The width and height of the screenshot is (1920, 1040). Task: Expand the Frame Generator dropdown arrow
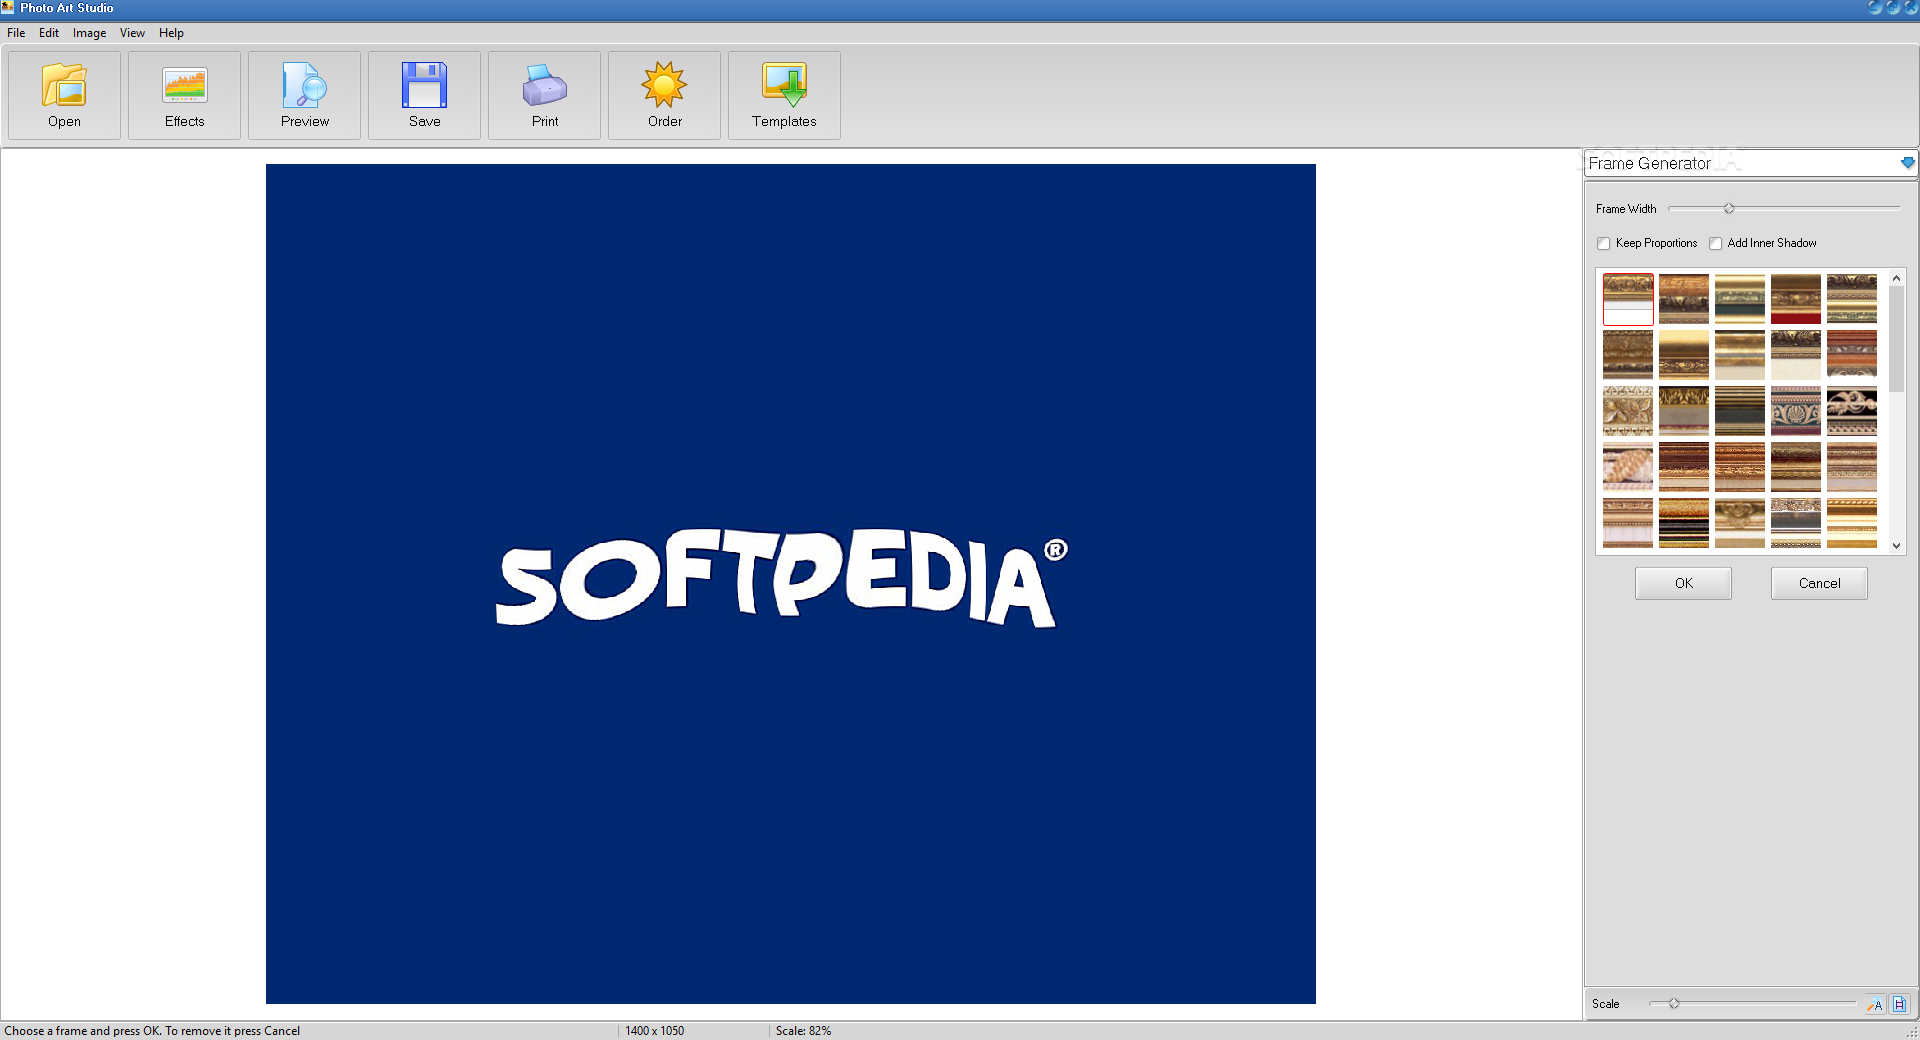1908,163
